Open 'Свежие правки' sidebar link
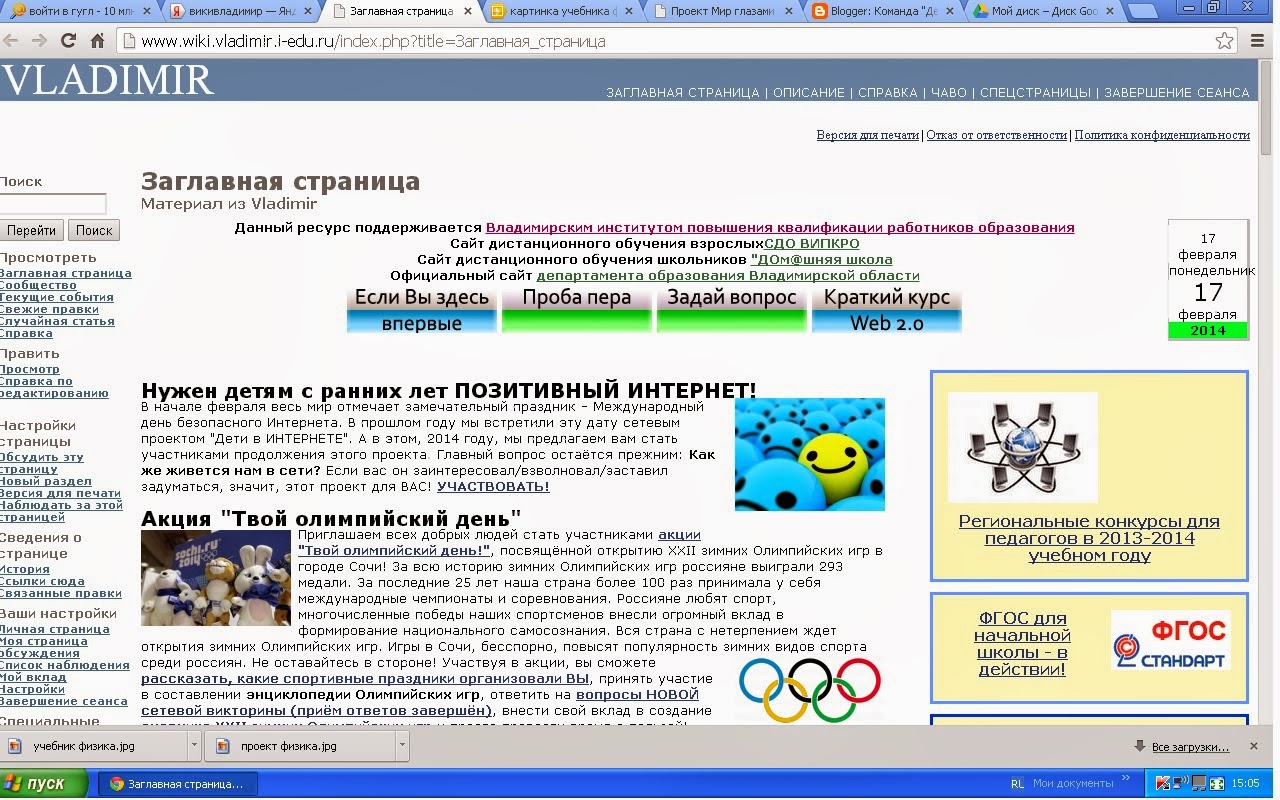Screen dimensions: 1280x800 [x=49, y=309]
